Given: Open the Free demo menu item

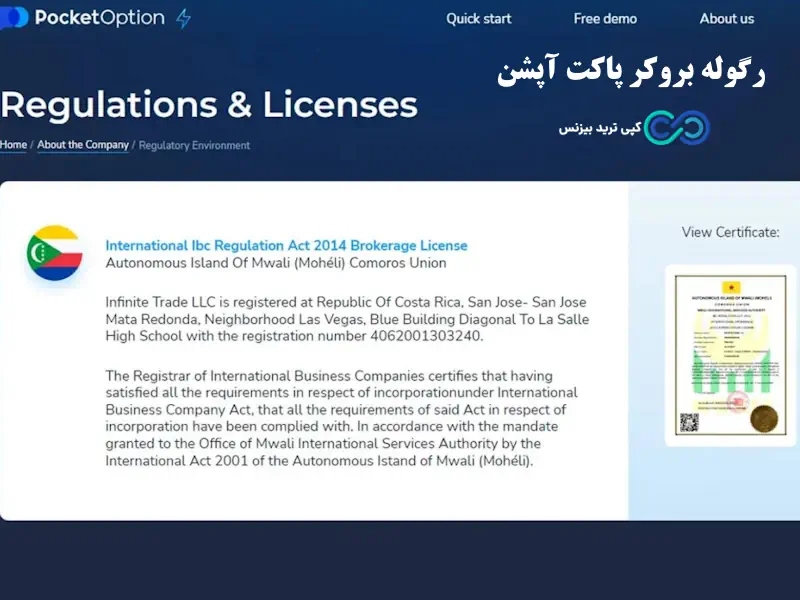Looking at the screenshot, I should click(605, 18).
